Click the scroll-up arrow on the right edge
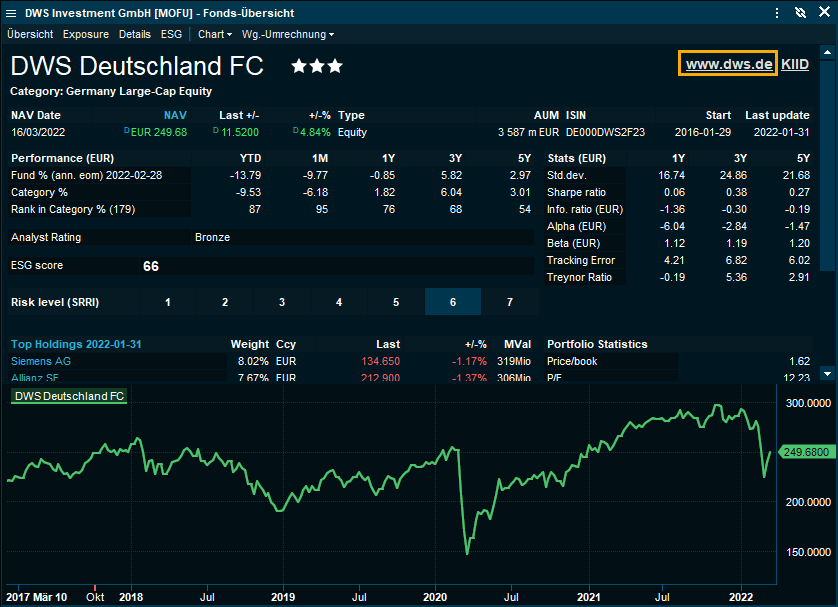 click(827, 51)
